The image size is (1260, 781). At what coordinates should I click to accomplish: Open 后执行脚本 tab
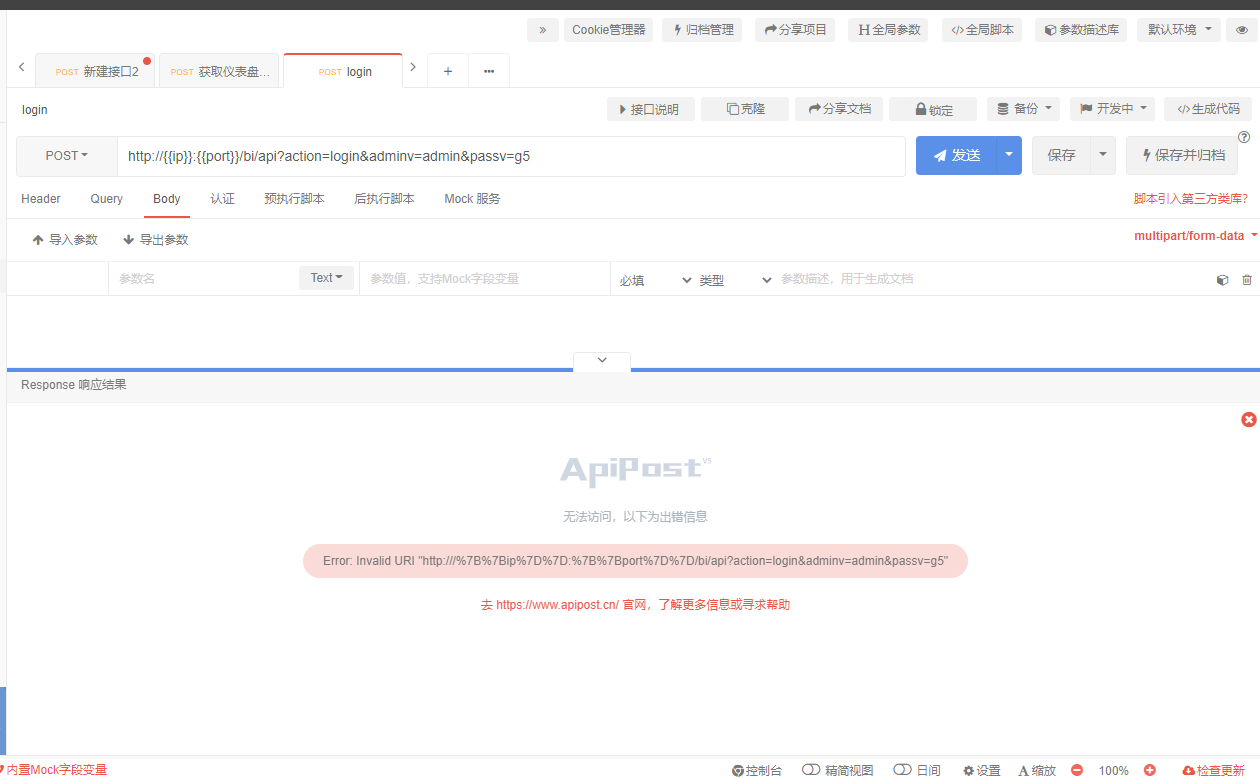pos(384,199)
